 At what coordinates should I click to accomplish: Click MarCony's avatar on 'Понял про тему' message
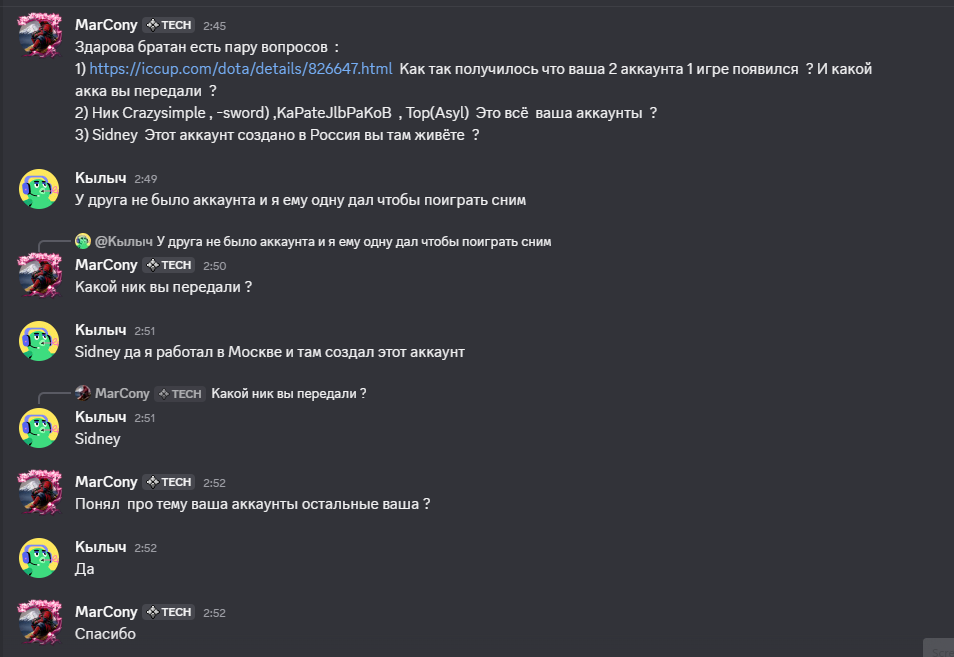click(x=40, y=492)
